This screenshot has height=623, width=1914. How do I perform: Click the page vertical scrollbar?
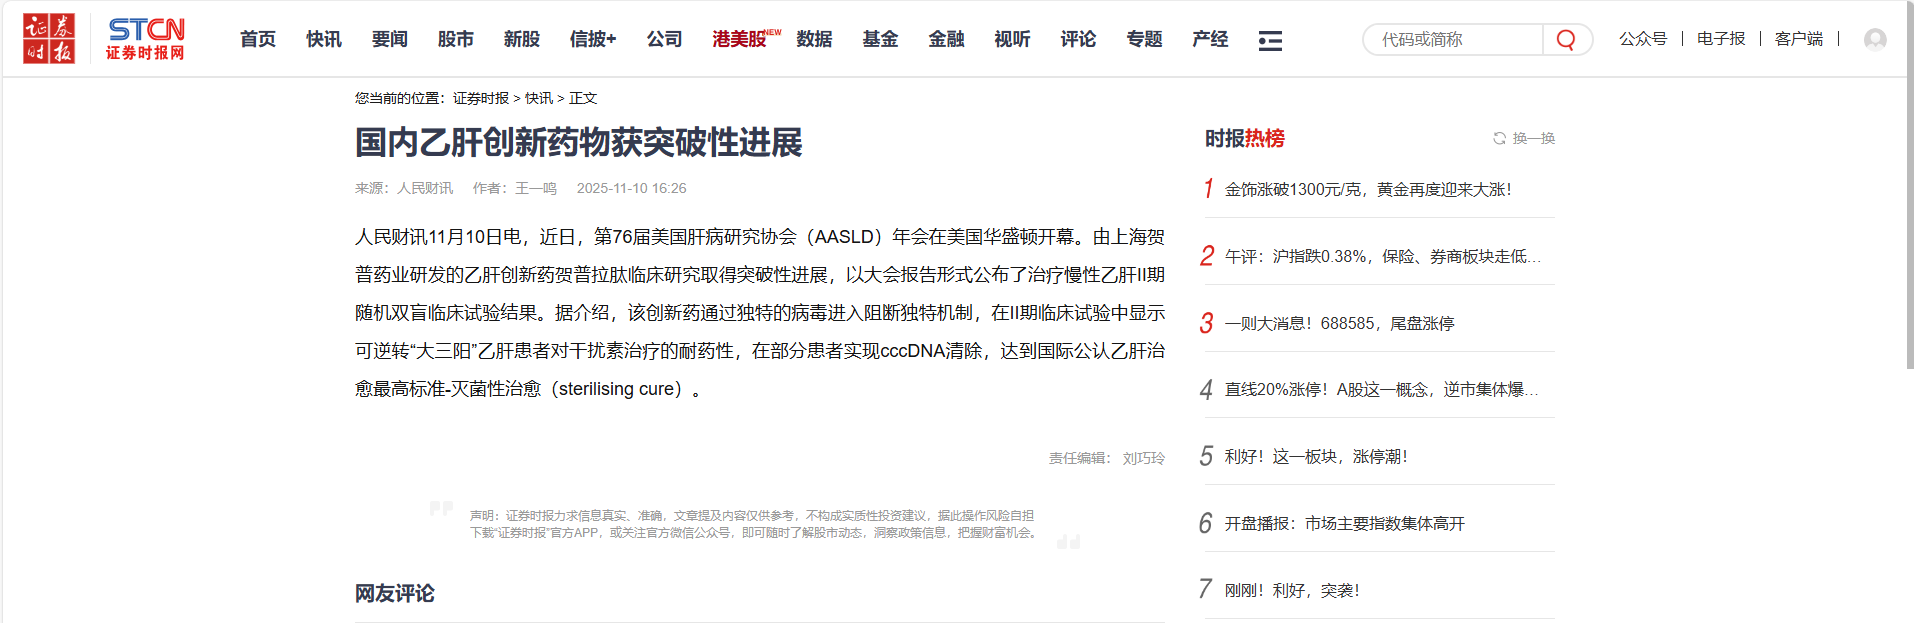pyautogui.click(x=1908, y=200)
